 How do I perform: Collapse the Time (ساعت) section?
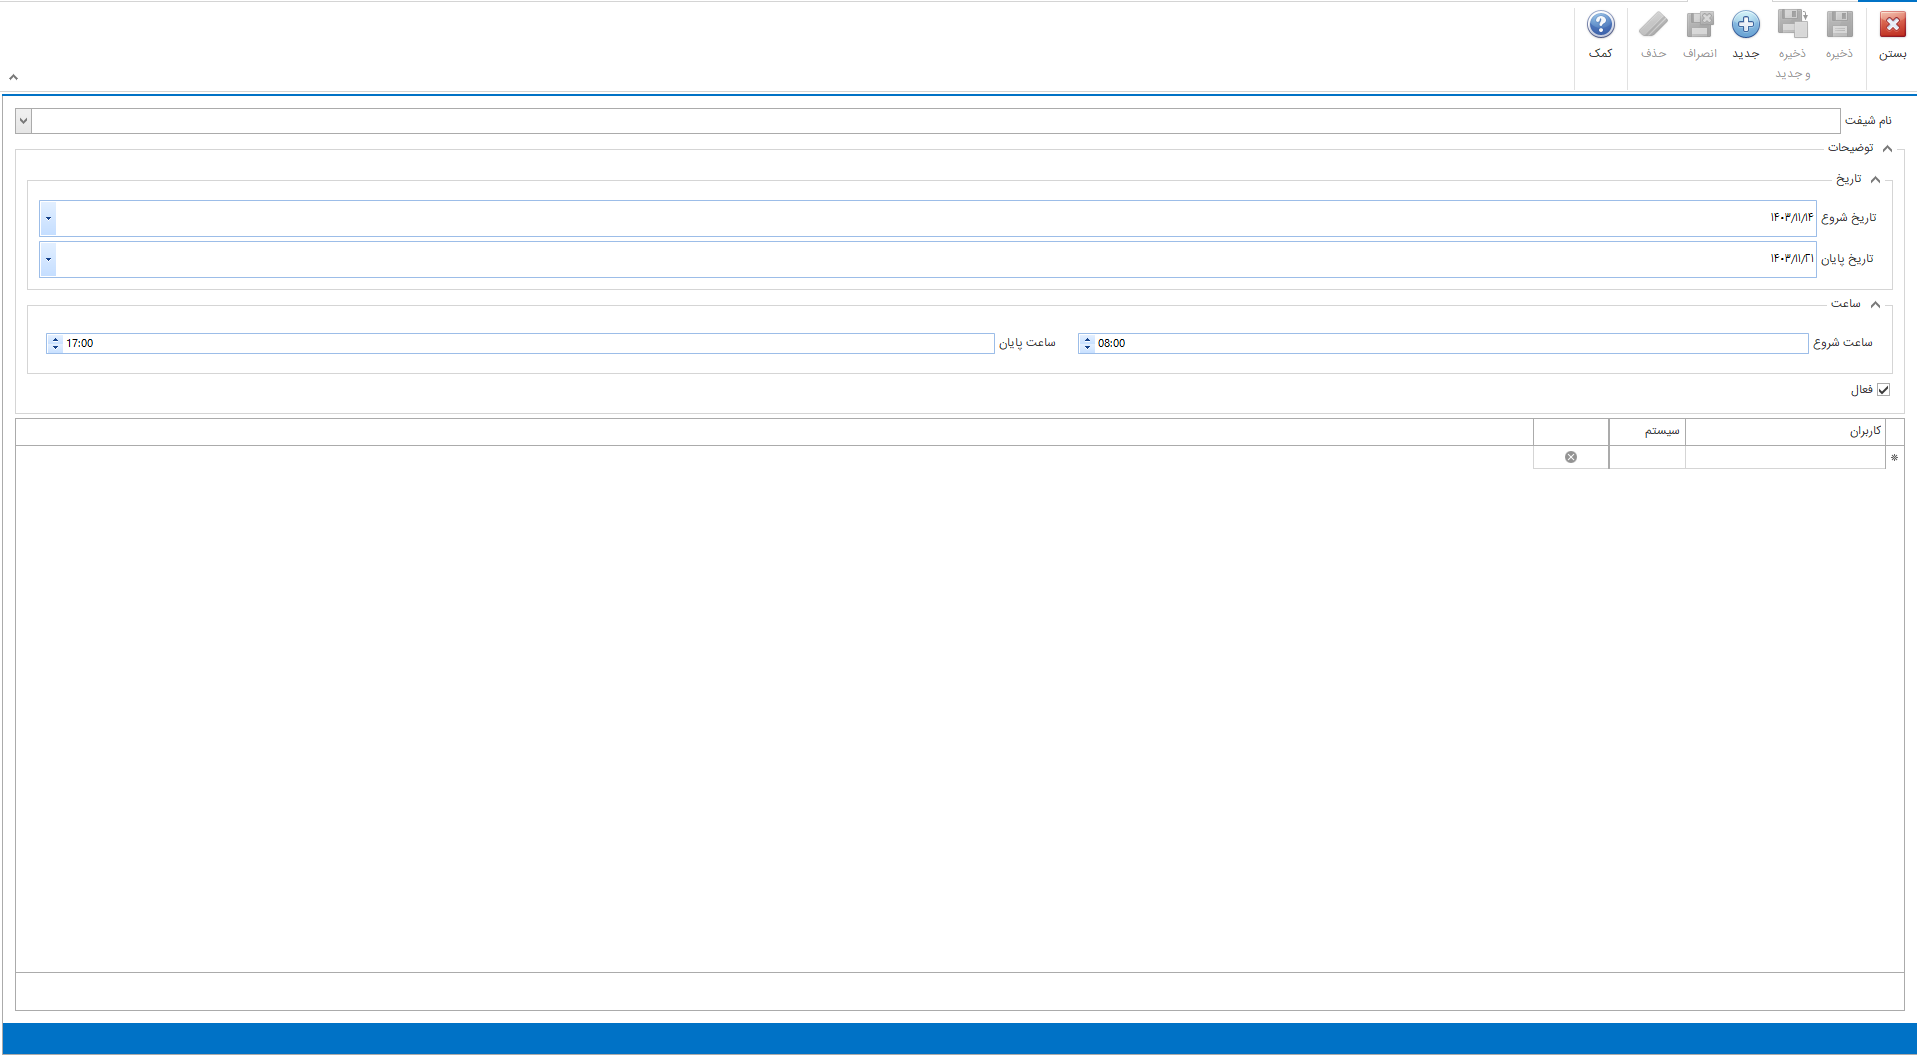tap(1875, 304)
